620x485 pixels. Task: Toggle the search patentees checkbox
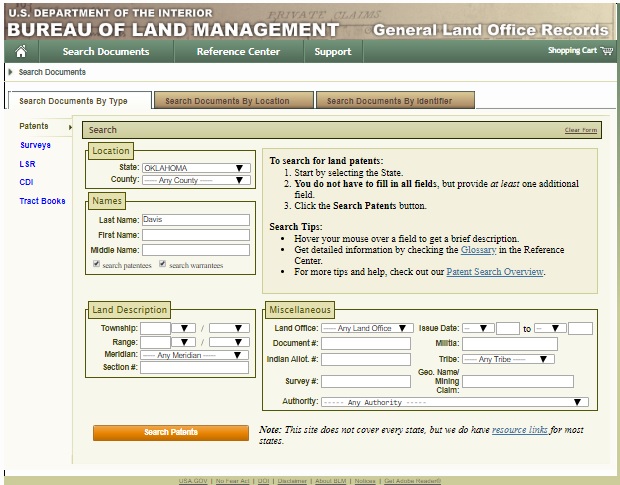(x=96, y=264)
